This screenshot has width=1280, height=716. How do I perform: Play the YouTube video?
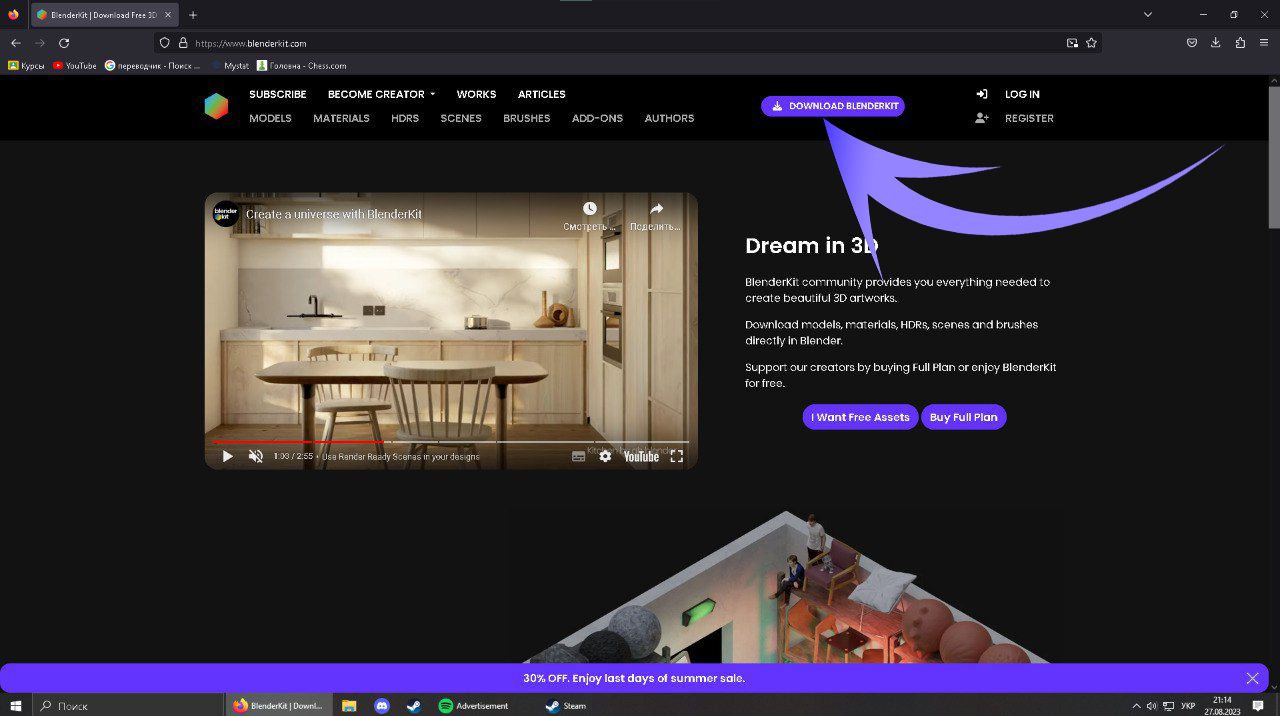point(227,456)
